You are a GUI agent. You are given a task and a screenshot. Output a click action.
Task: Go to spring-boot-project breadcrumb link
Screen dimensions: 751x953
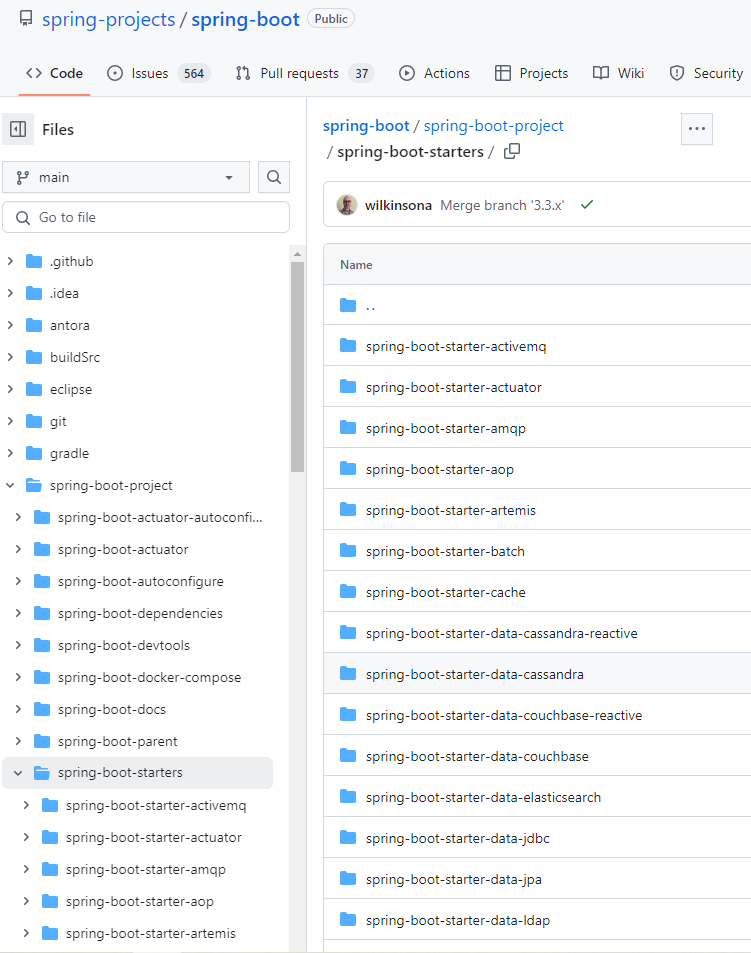(x=493, y=126)
